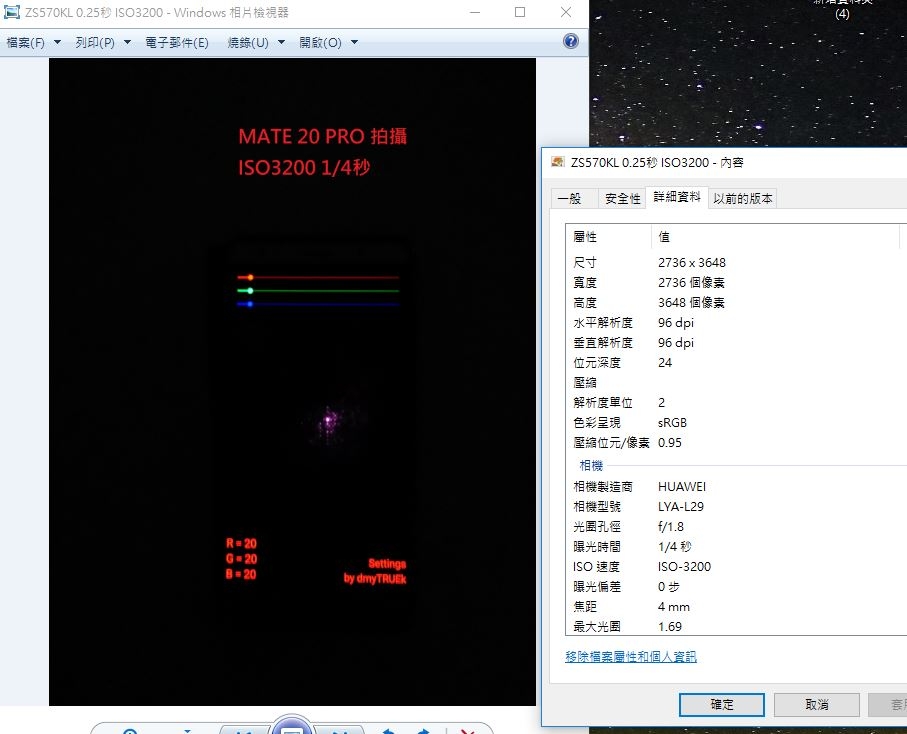
Task: Start the slideshow with the round center button
Action: tap(292, 726)
